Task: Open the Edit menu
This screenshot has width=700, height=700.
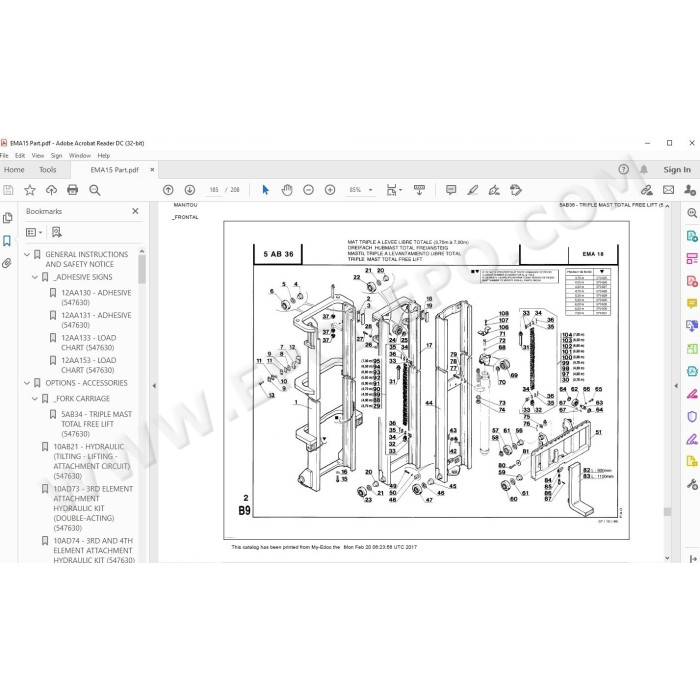Action: point(20,155)
